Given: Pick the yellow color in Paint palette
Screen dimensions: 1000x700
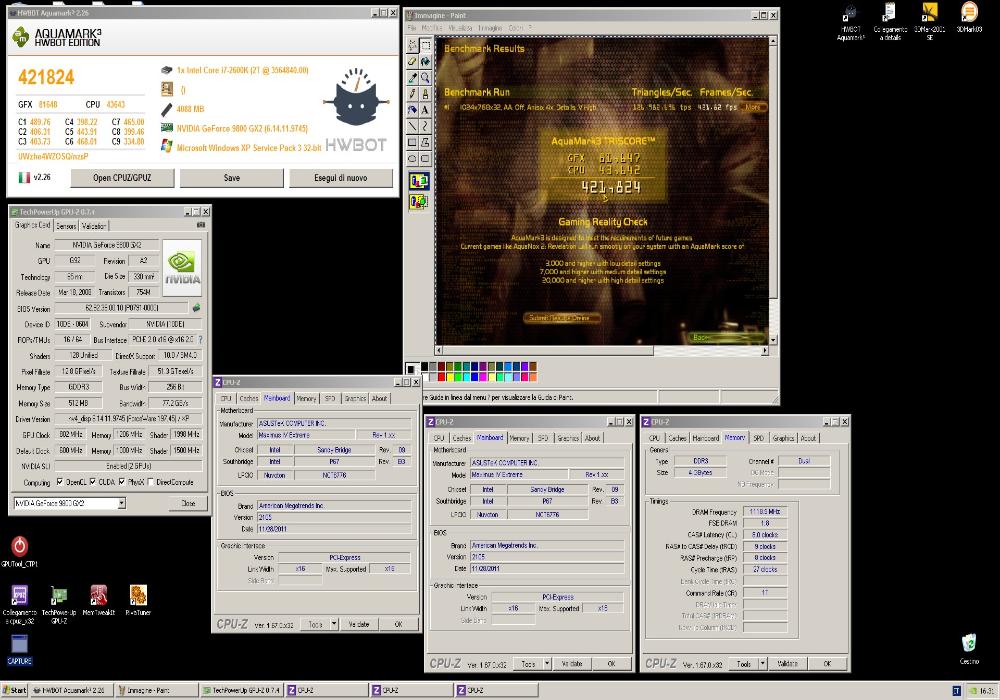Looking at the screenshot, I should (x=449, y=377).
